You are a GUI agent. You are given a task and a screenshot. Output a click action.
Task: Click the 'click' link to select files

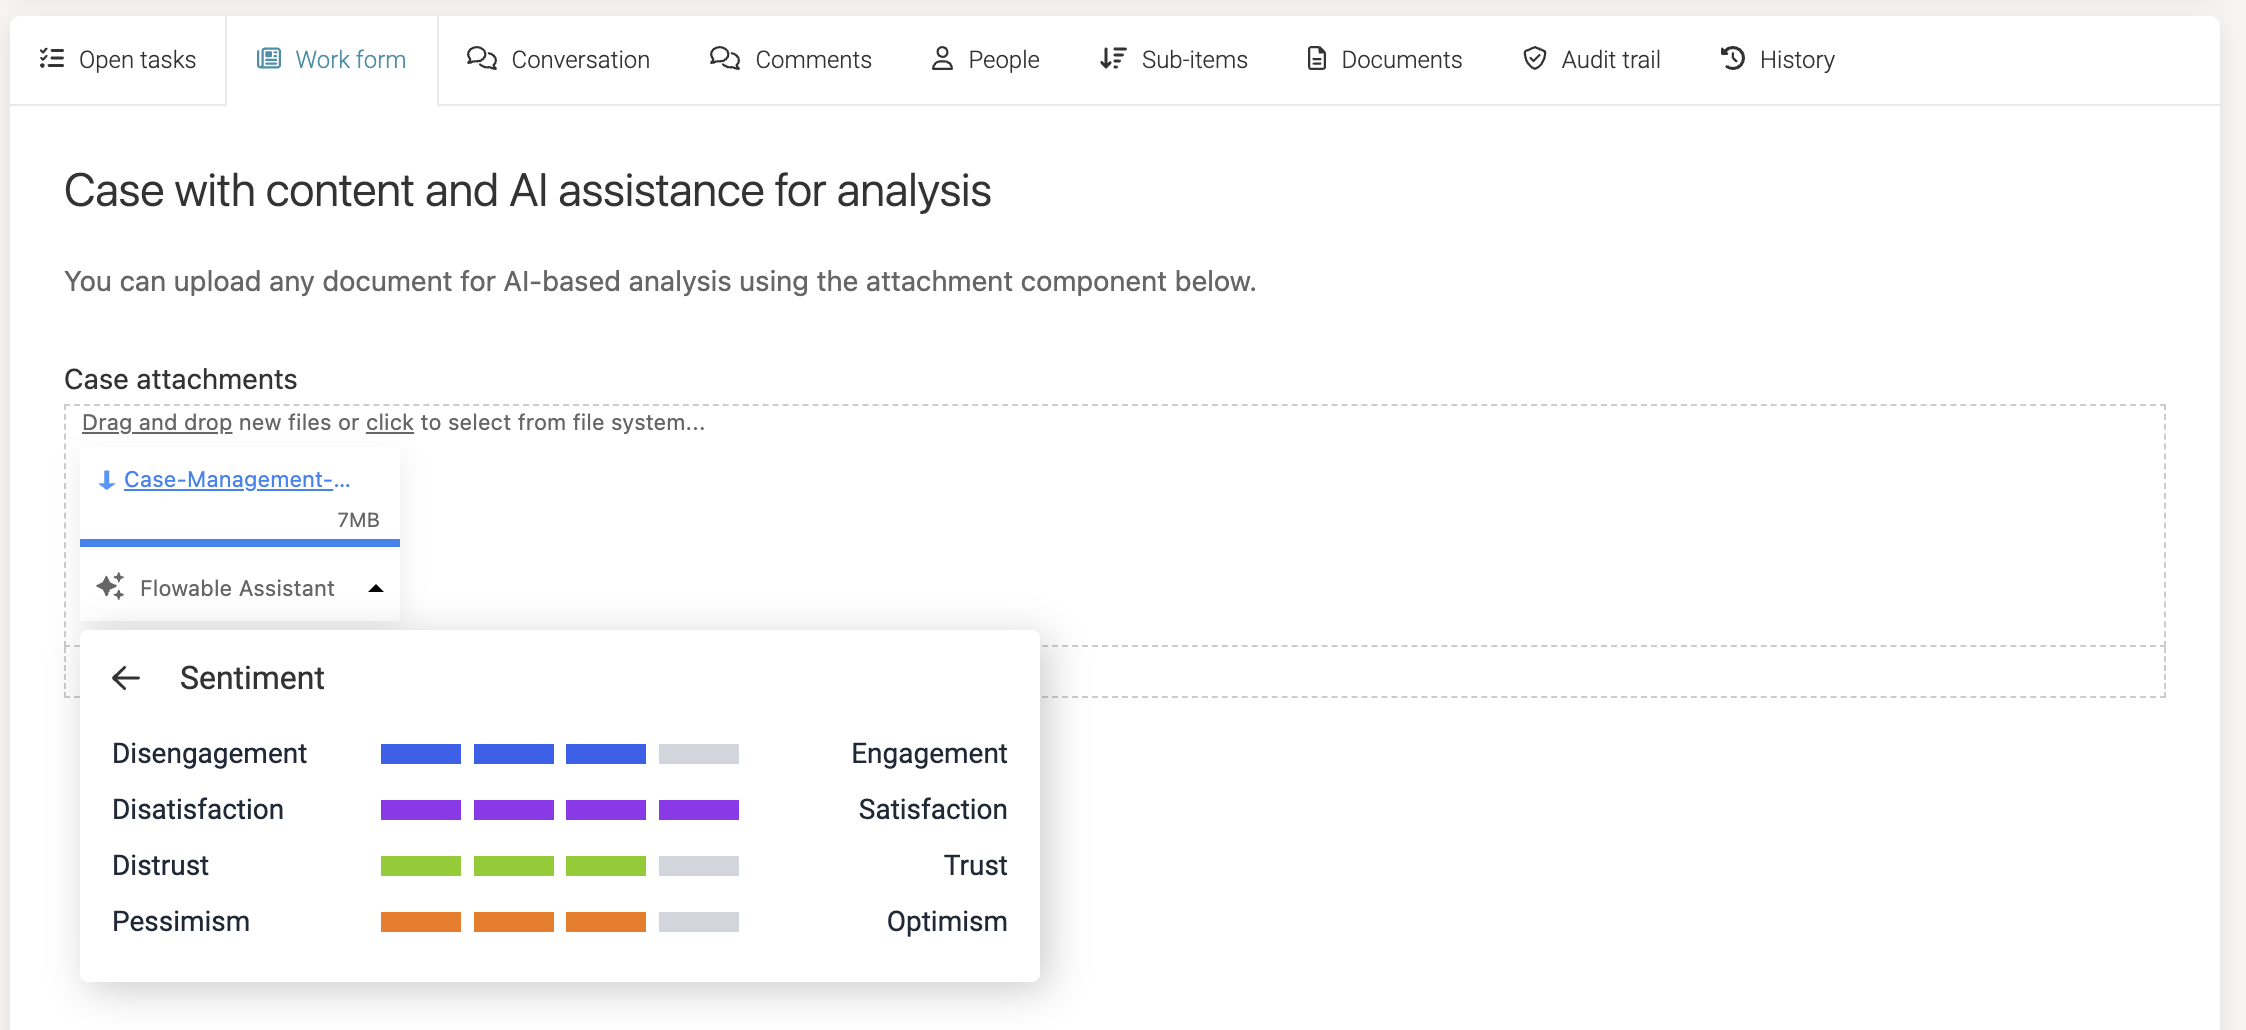click(389, 423)
